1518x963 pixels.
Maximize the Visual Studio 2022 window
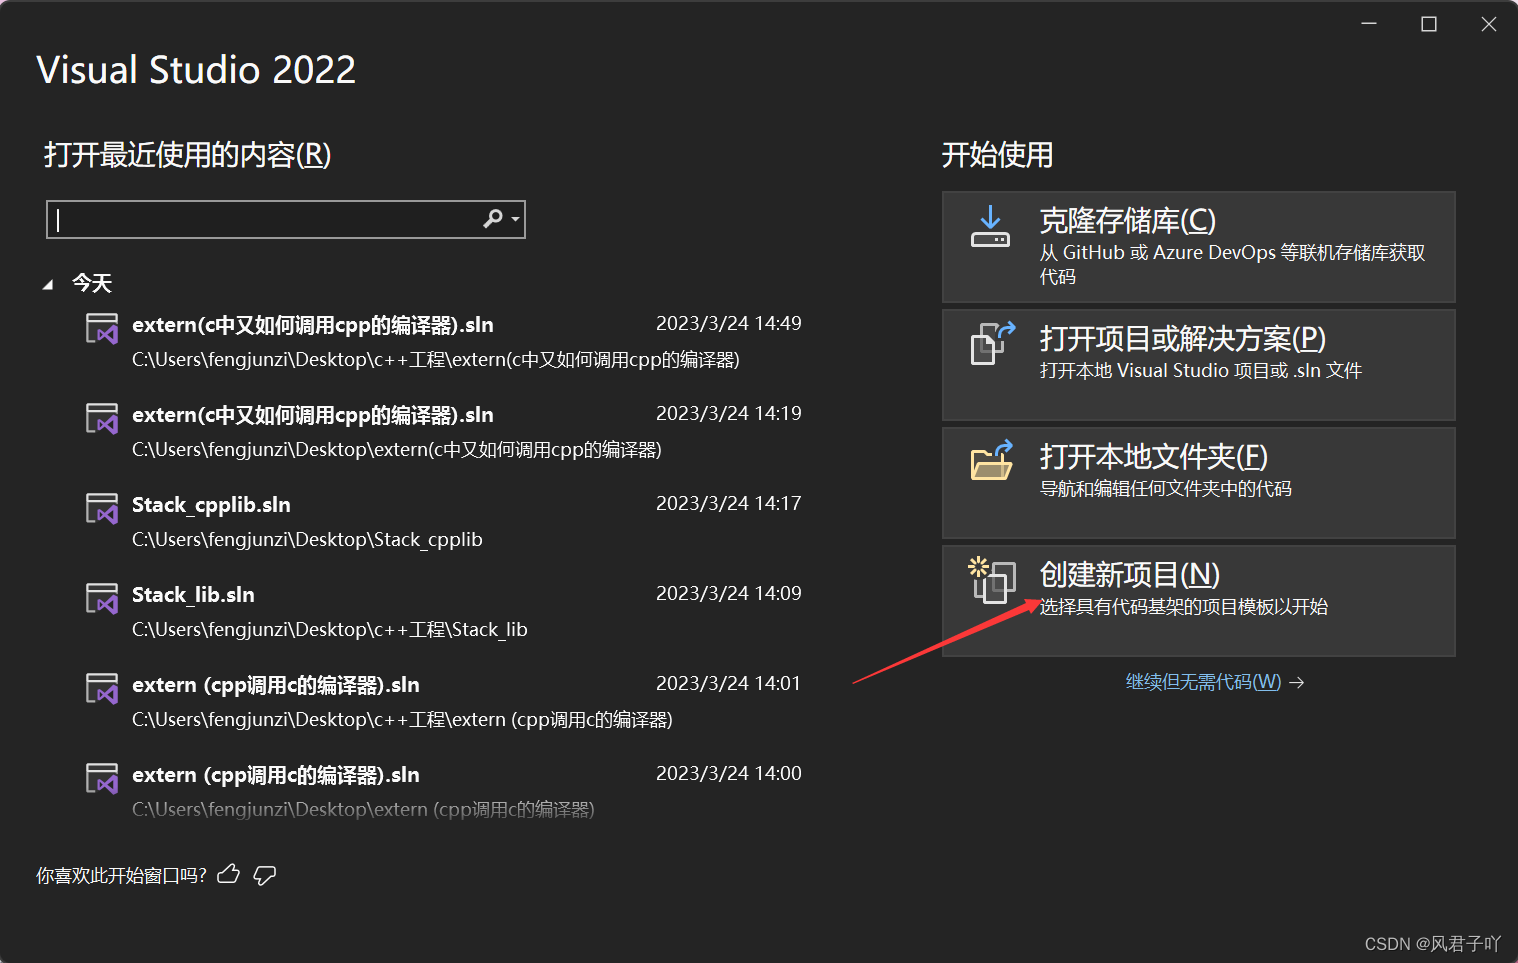click(x=1429, y=24)
